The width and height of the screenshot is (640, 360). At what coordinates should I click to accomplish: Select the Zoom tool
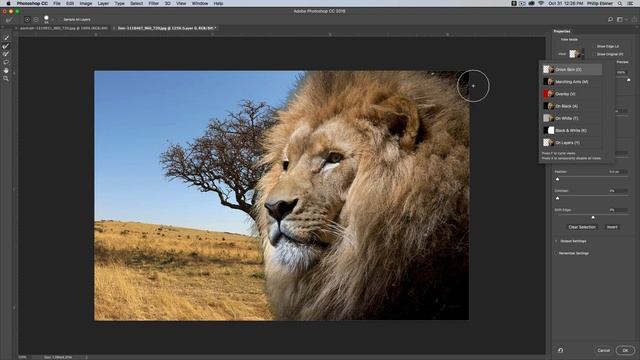coord(6,79)
